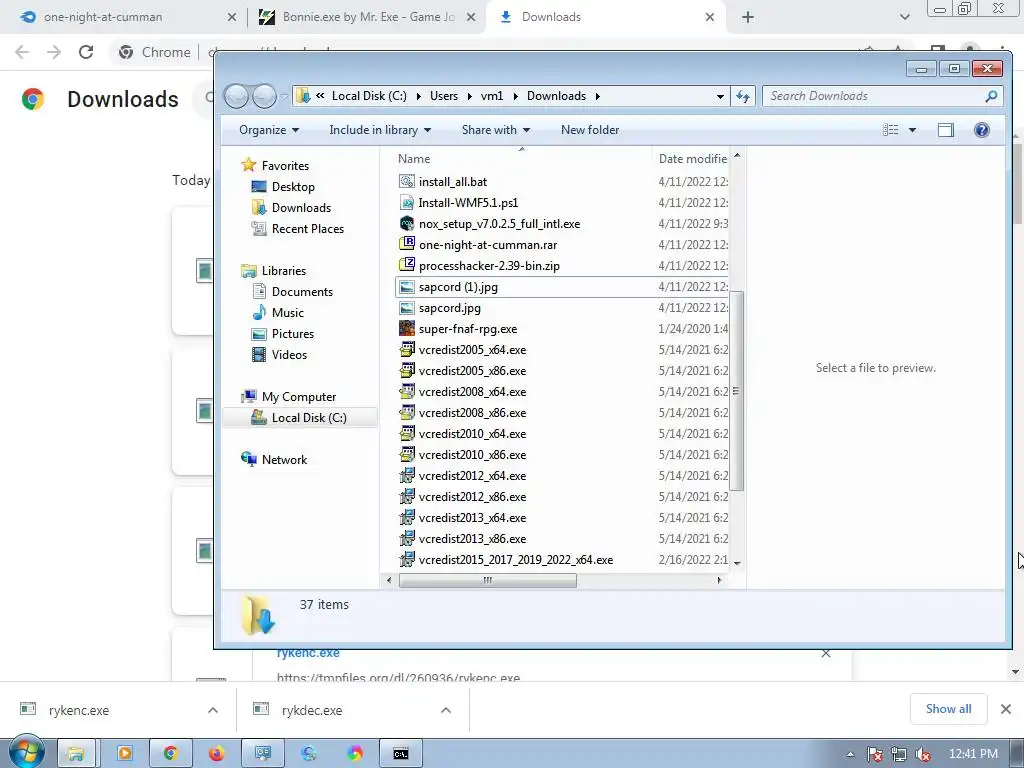Select the Install-WMF5.1.ps1 file icon
Image resolution: width=1024 pixels, height=768 pixels.
407,202
